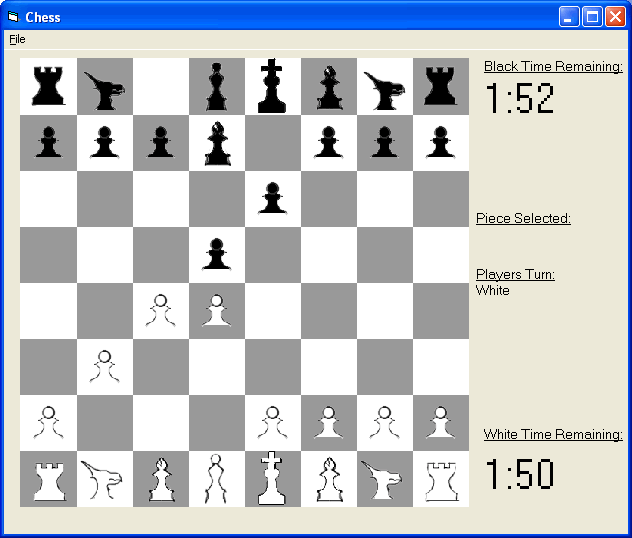Select white rook in bottom-right corner
Screen dimensions: 632x538
(441, 478)
